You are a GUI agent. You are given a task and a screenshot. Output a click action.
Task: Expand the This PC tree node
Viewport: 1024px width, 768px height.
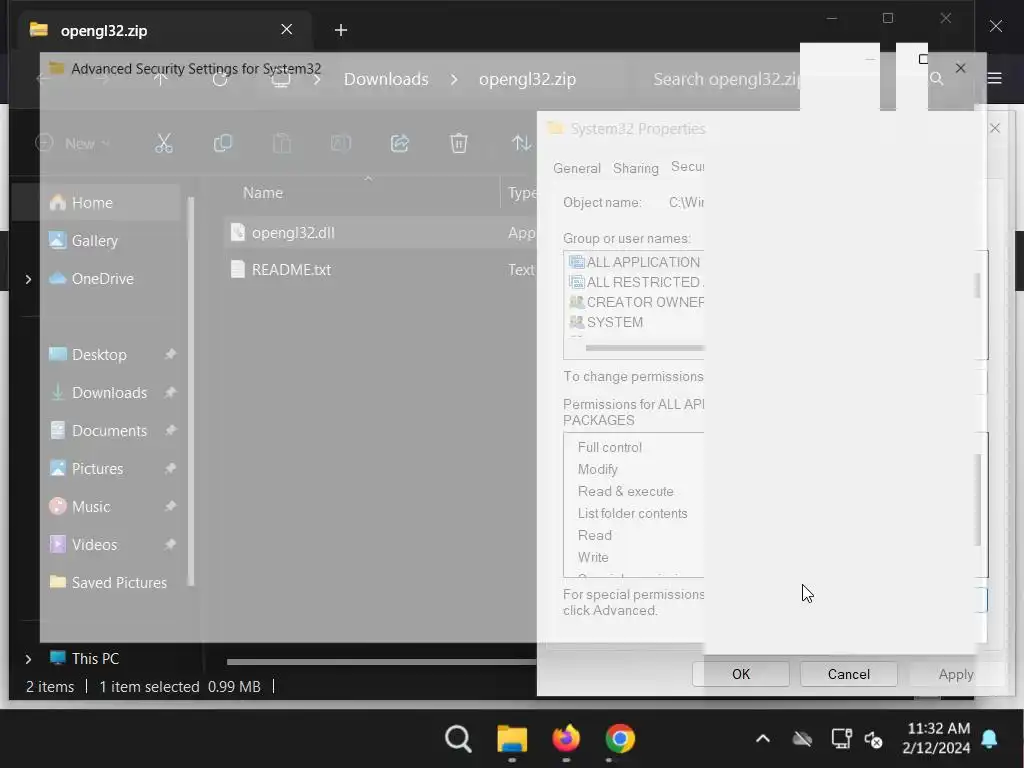coord(28,659)
